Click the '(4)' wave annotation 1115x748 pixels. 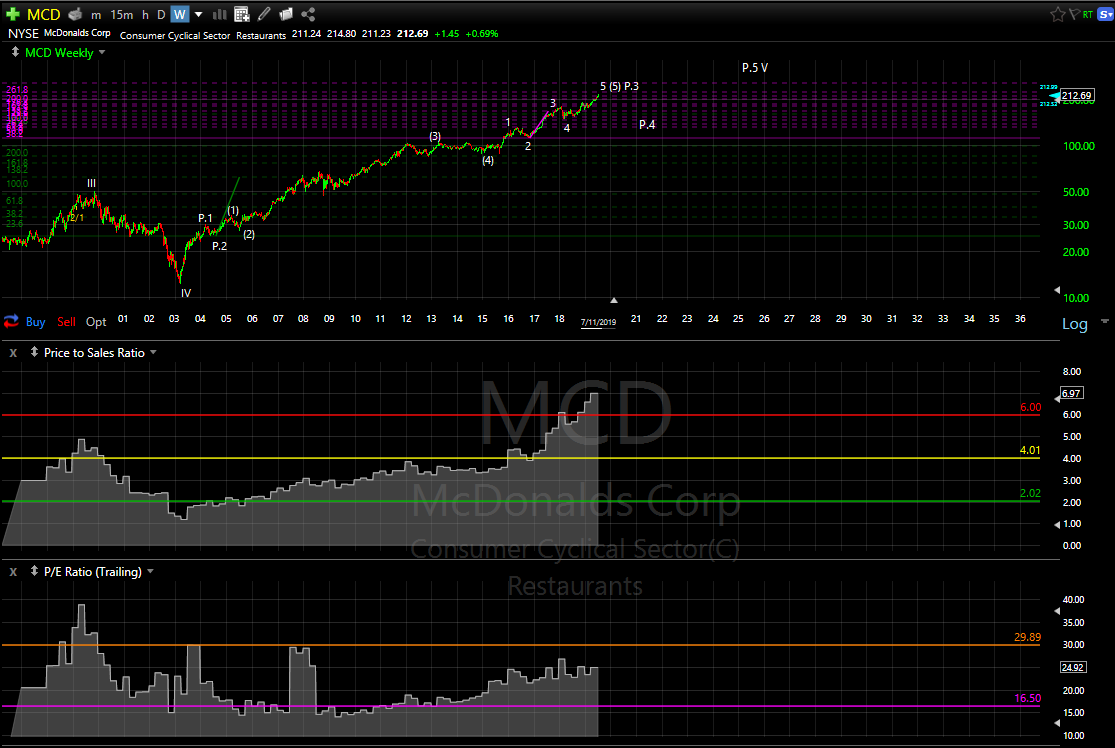(488, 160)
